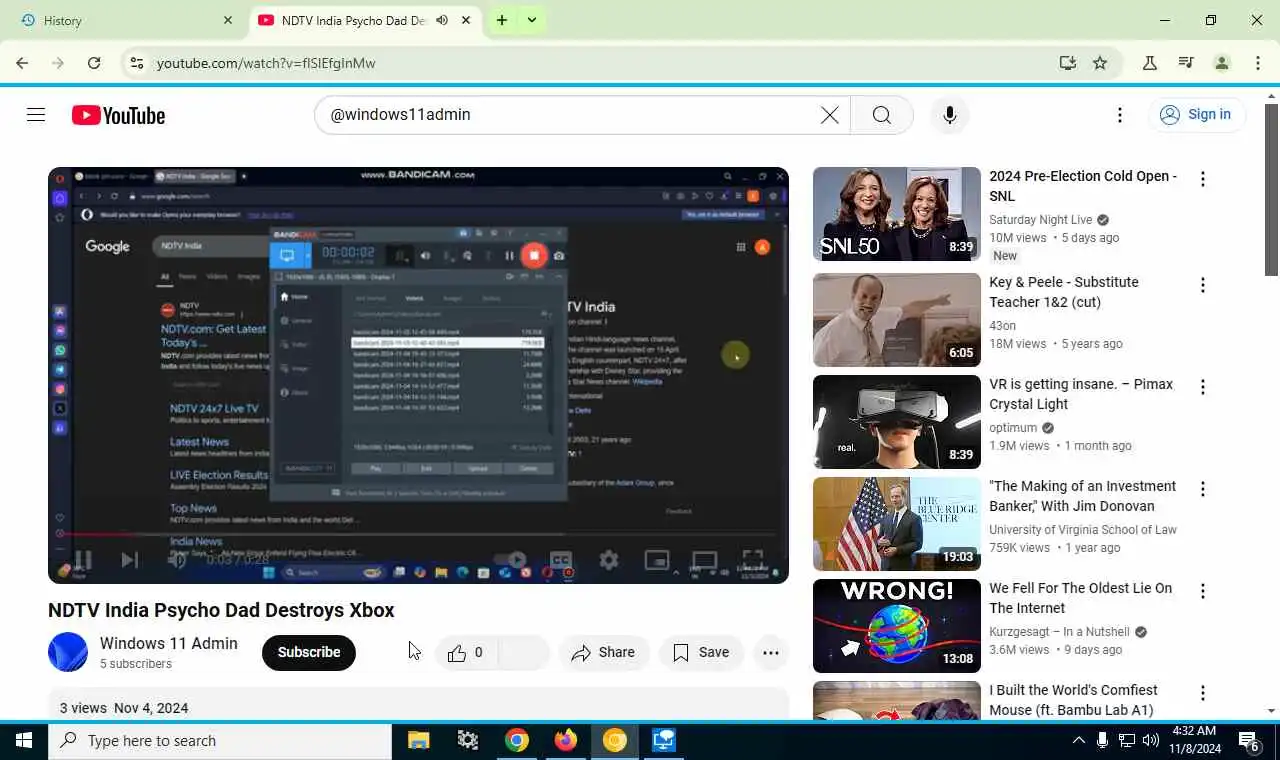Play SNL Pre-Election Cold Open thumbnail
This screenshot has width=1280, height=760.
point(897,214)
